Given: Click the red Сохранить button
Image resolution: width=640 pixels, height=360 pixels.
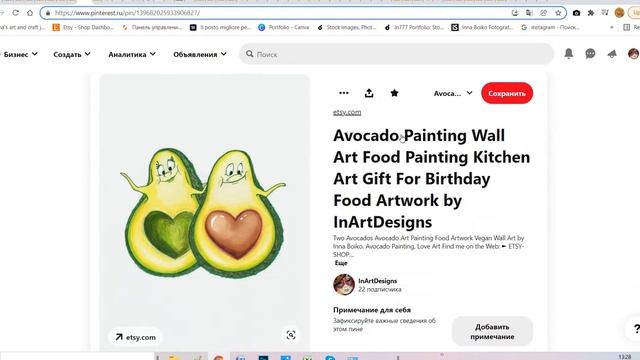Looking at the screenshot, I should 507,93.
